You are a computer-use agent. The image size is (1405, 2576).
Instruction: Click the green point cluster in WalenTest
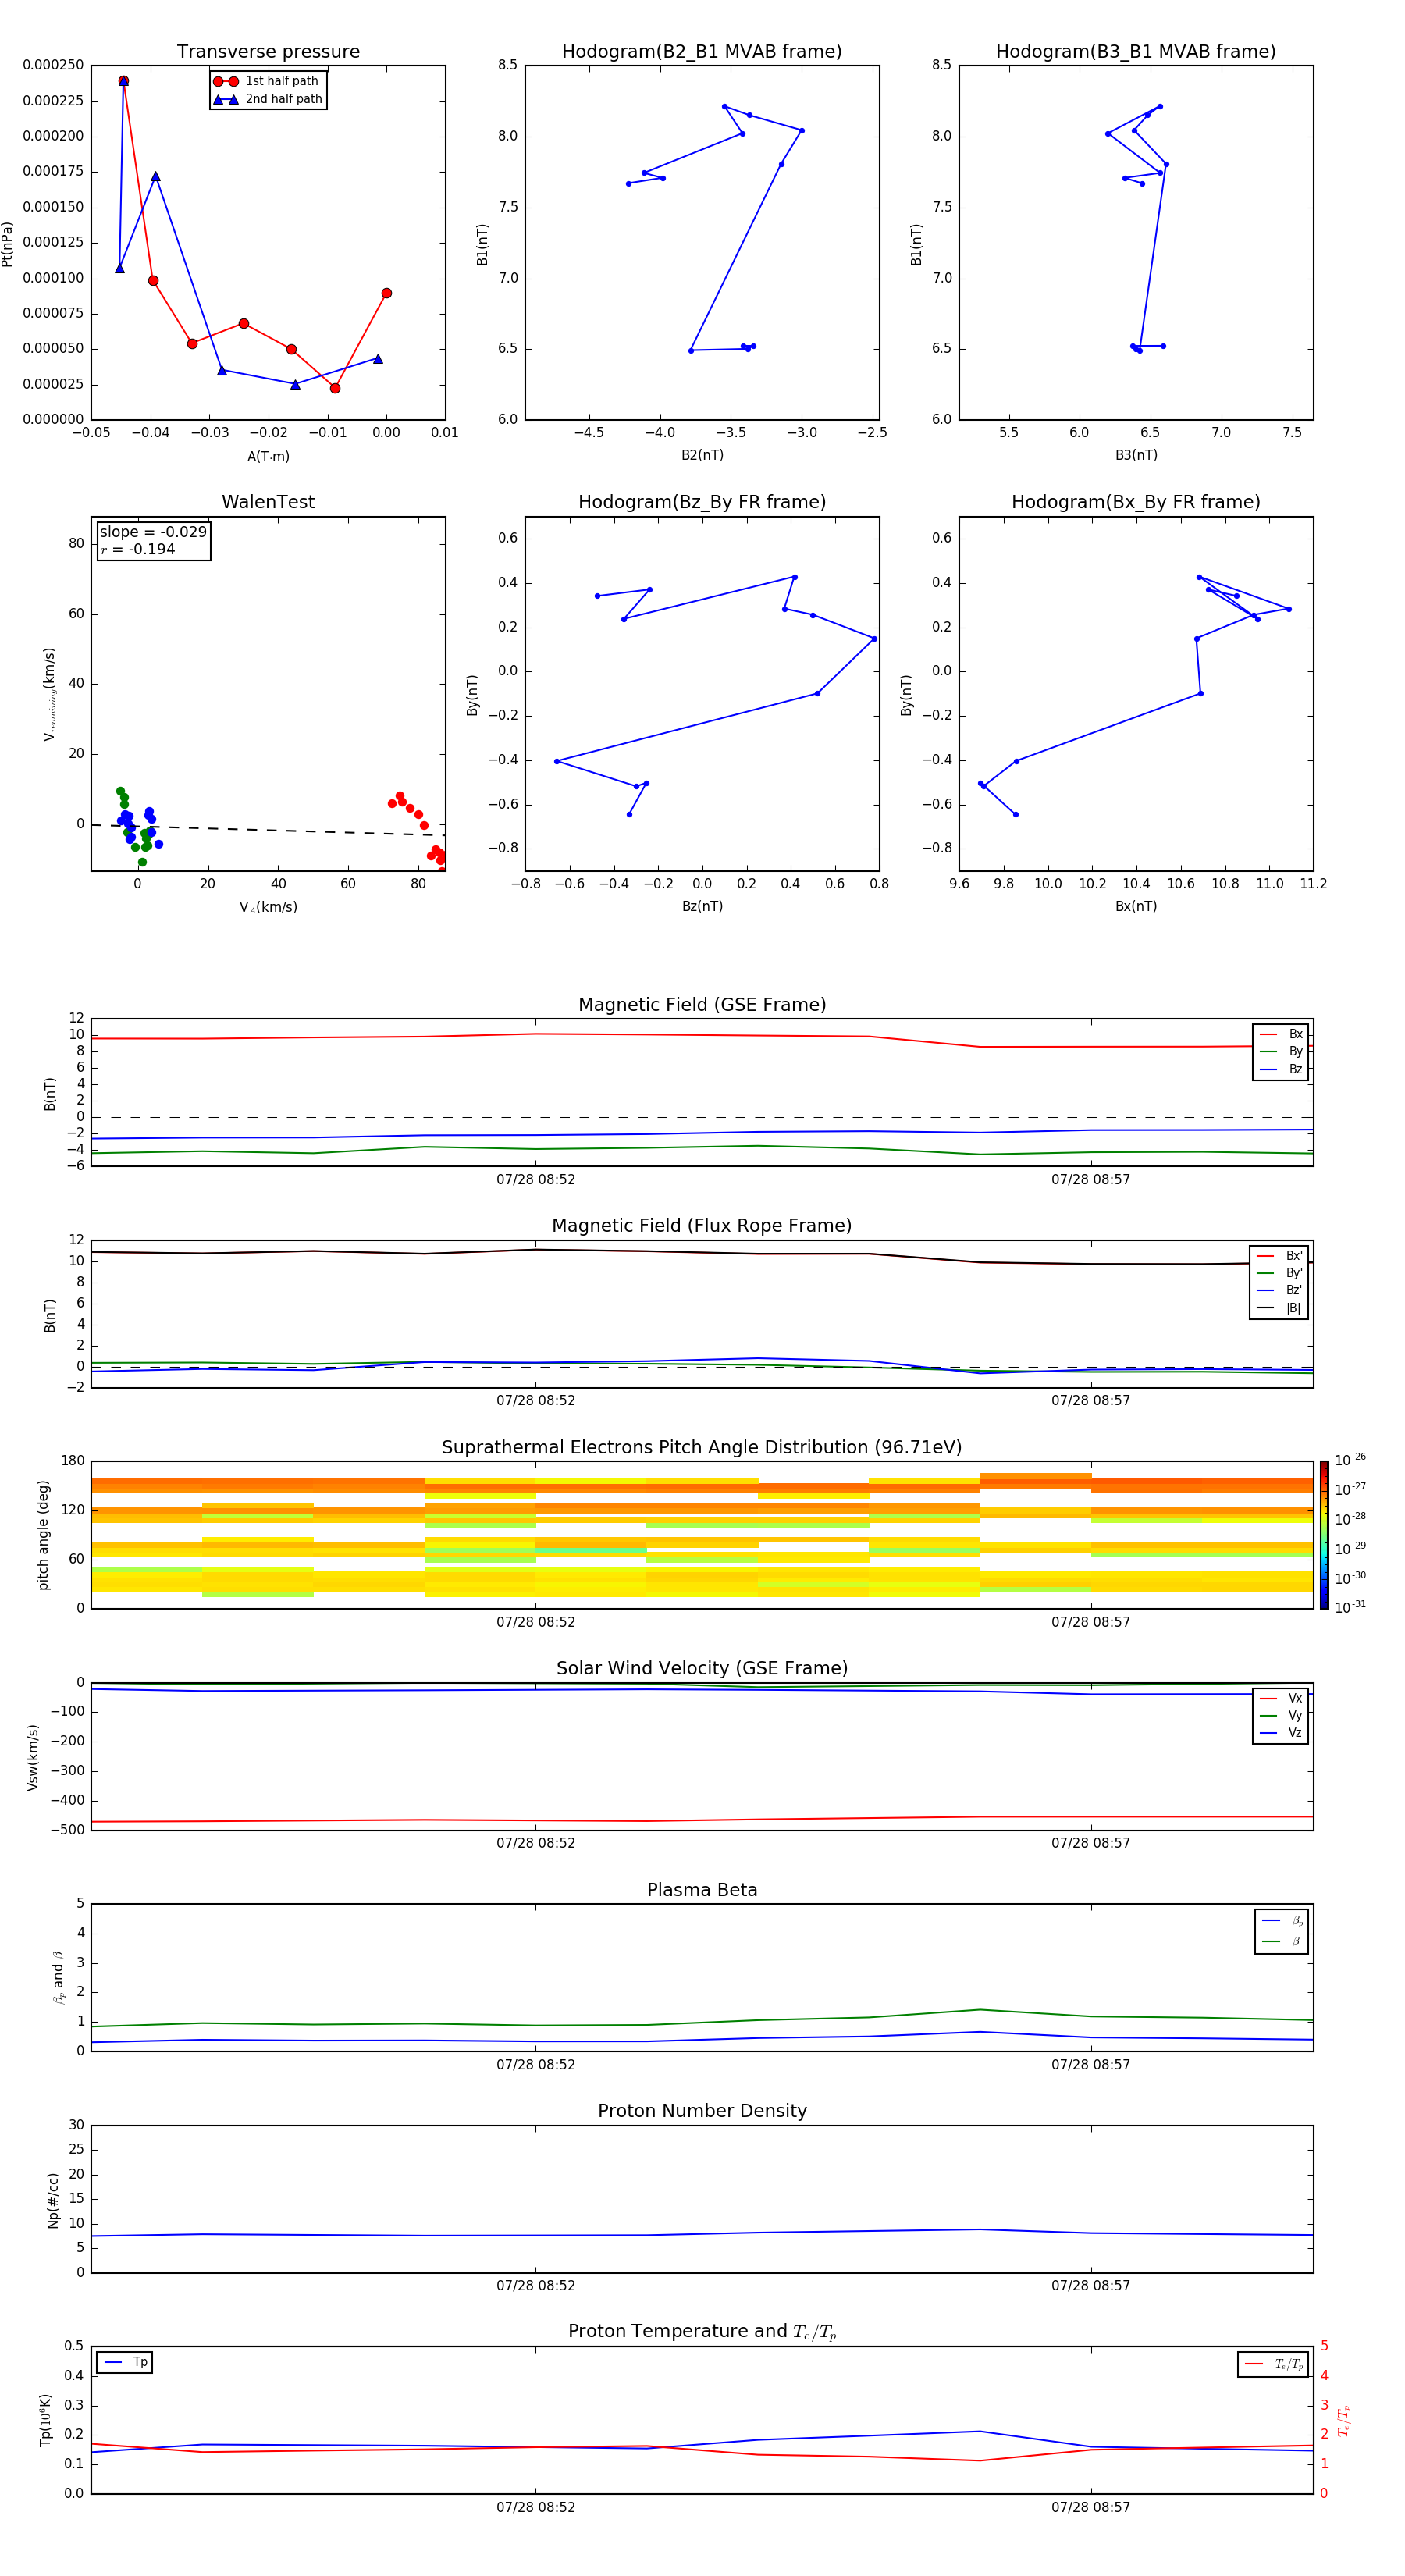[133, 826]
